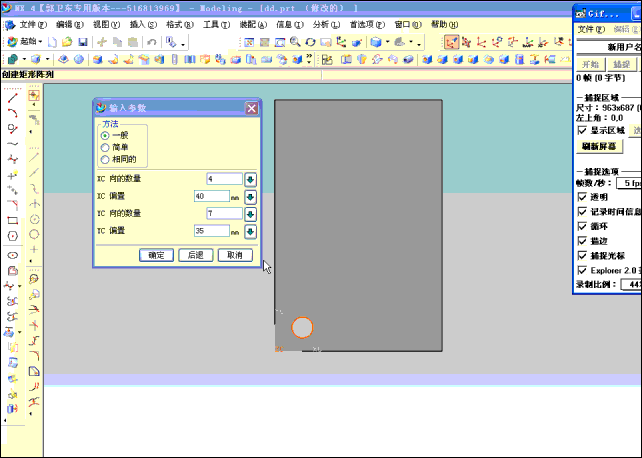This screenshot has width=642, height=458.
Task: Open the 视图 menu
Action: (x=106, y=25)
